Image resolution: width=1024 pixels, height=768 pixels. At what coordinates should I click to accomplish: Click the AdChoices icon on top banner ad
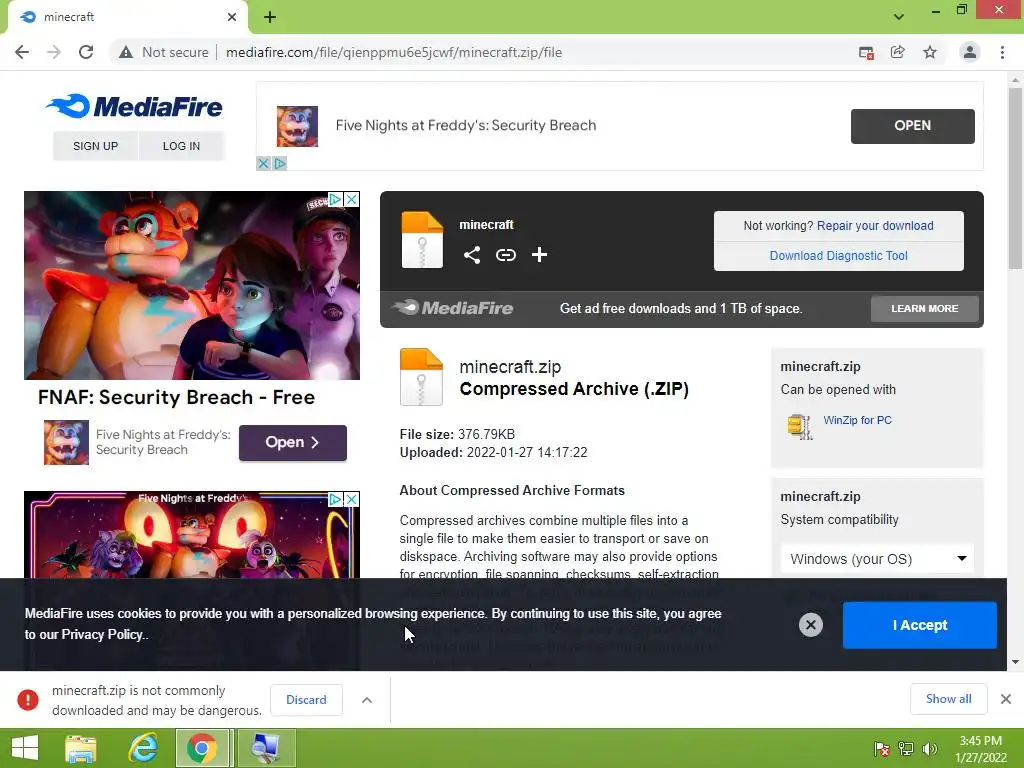pyautogui.click(x=280, y=163)
